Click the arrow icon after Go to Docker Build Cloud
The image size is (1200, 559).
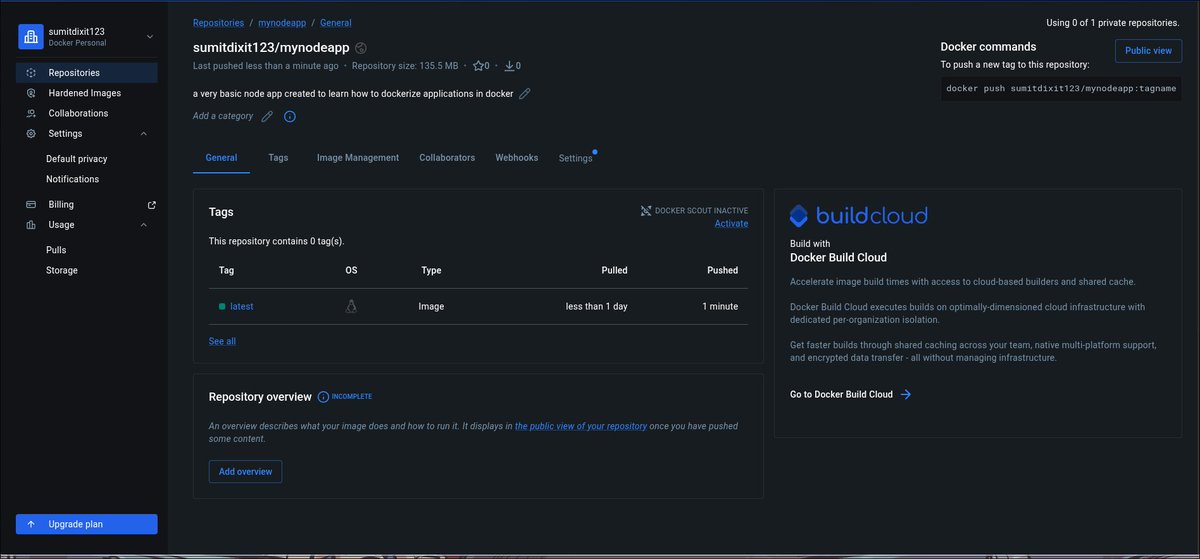tap(905, 395)
